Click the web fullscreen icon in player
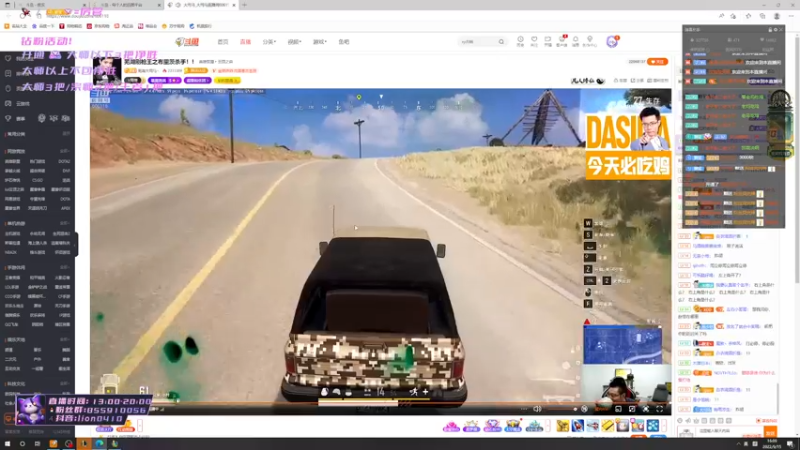This screenshot has height=450, width=800. coord(645,409)
